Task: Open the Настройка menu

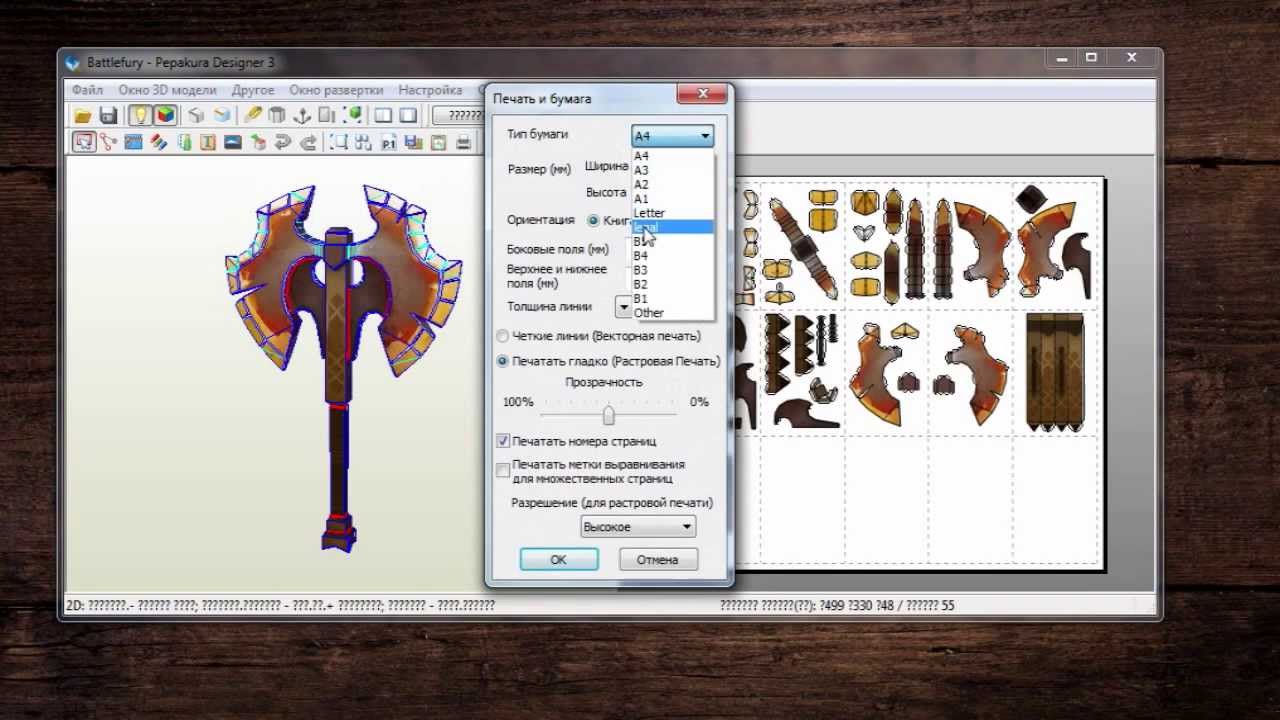Action: pos(430,90)
